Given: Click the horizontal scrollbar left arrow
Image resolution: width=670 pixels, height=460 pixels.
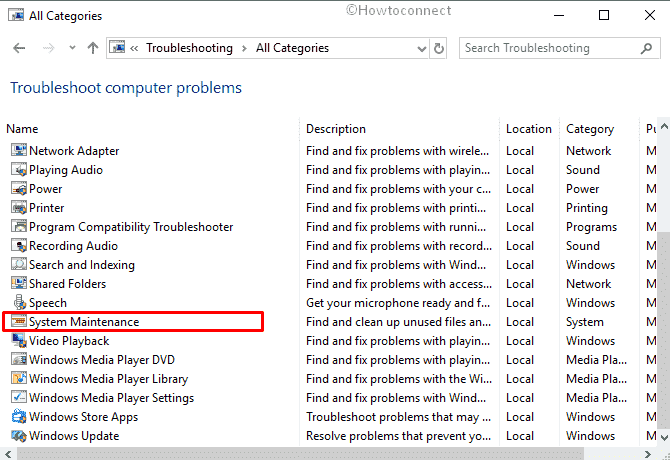Looking at the screenshot, I should pyautogui.click(x=7, y=454).
